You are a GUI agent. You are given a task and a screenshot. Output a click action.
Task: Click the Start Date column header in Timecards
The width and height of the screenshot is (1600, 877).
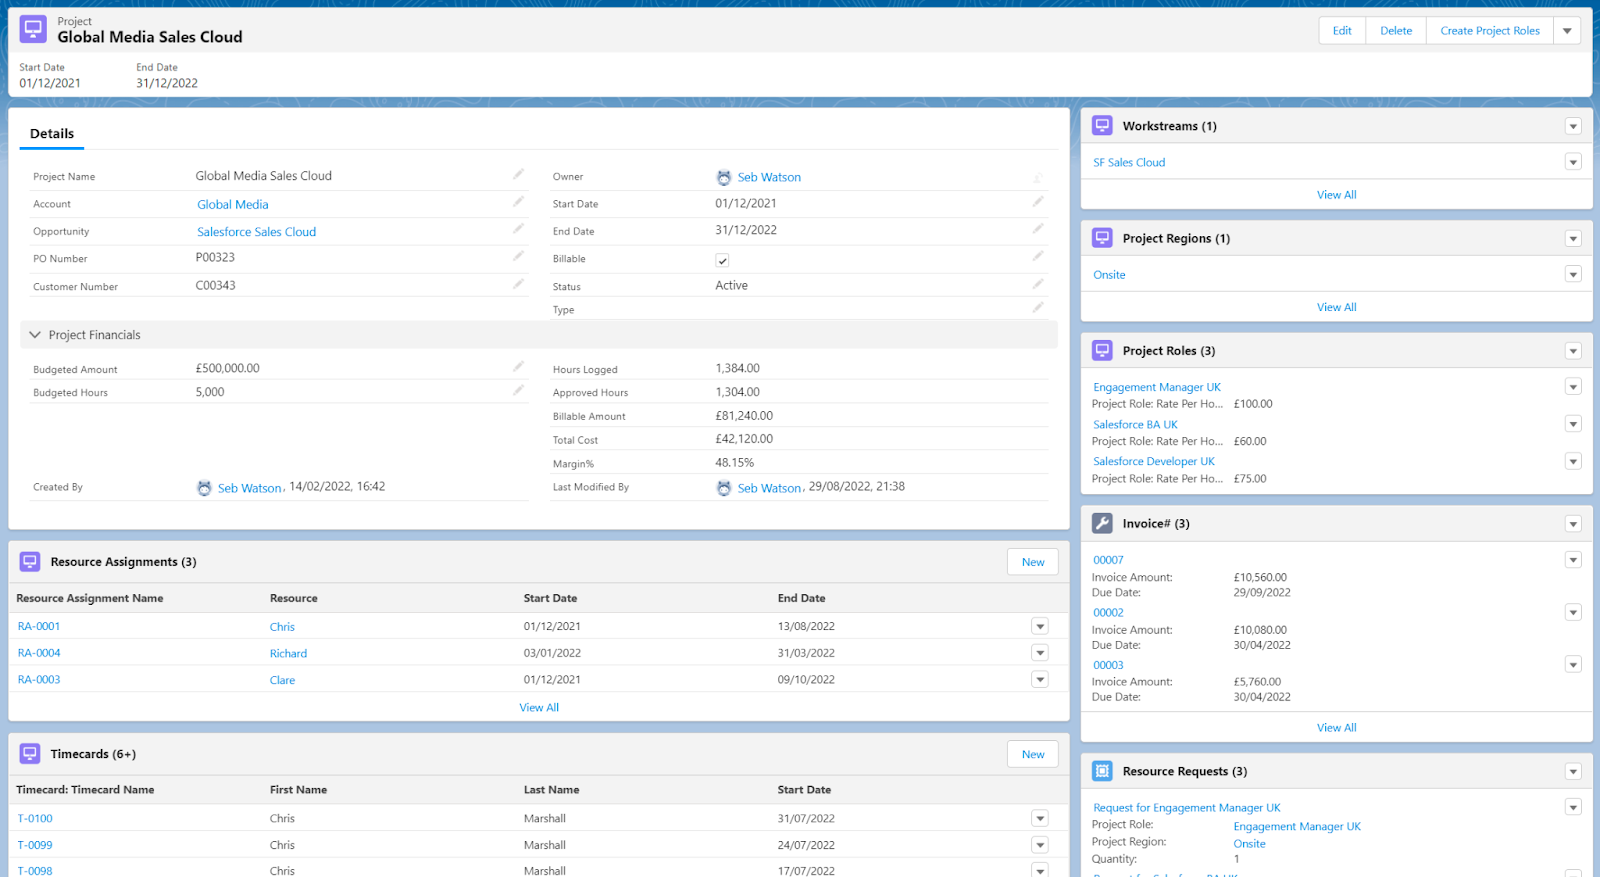coord(804,790)
